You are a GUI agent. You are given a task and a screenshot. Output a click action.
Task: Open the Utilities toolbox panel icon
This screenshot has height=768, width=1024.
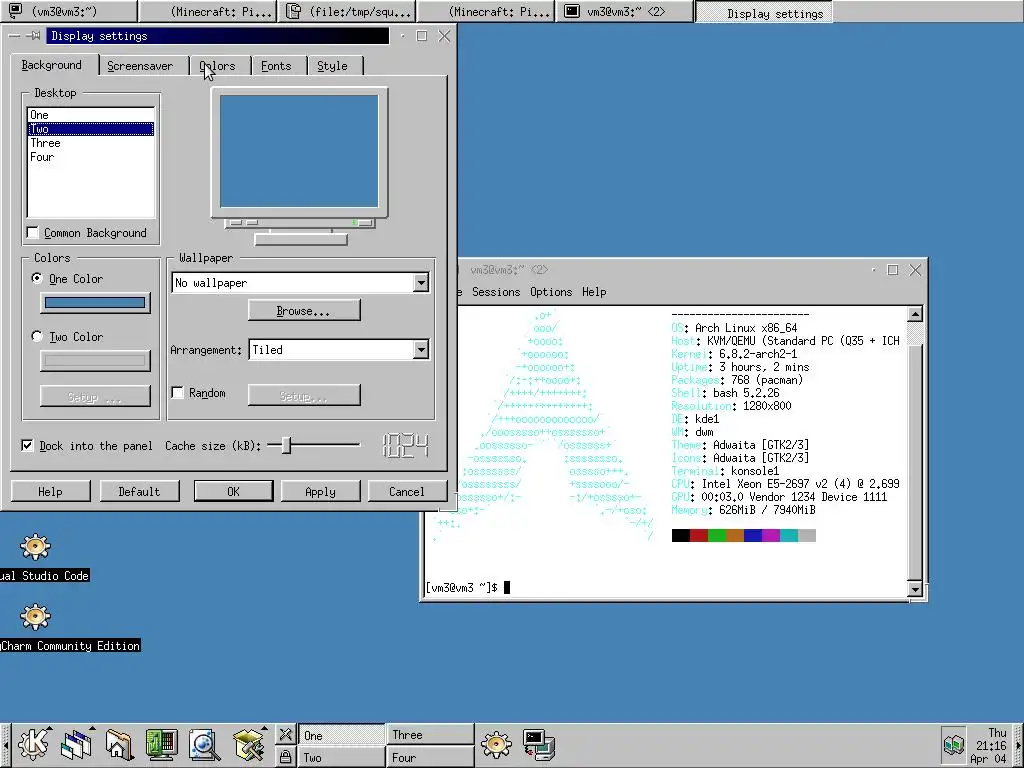[249, 744]
